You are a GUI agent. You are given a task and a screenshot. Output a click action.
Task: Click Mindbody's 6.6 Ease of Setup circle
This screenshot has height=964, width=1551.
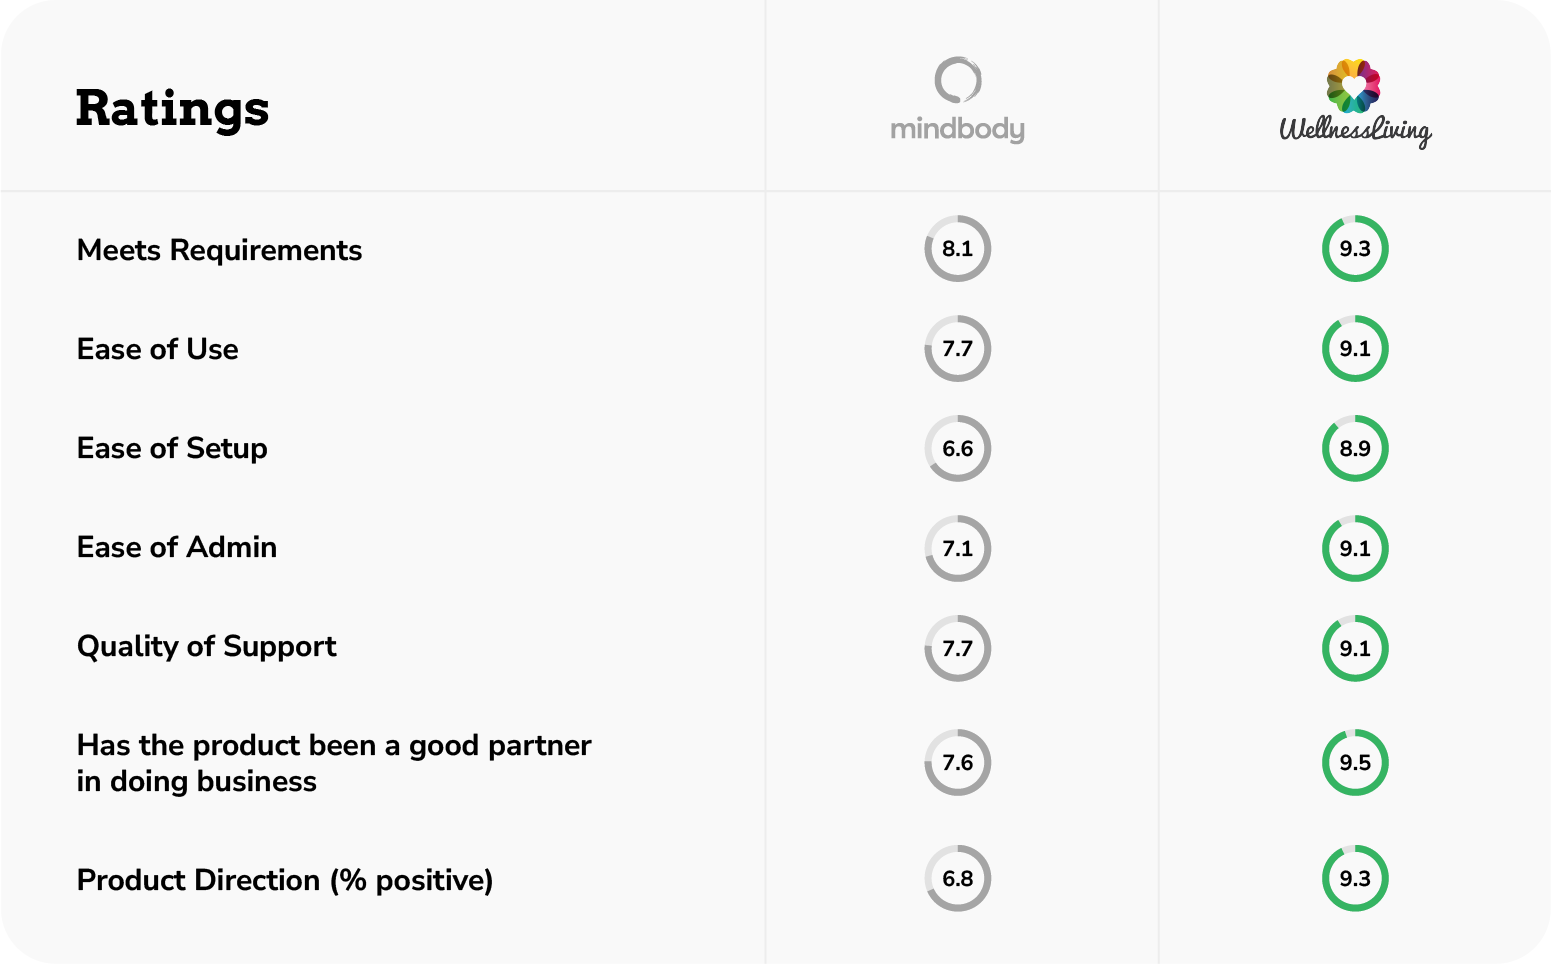point(957,448)
